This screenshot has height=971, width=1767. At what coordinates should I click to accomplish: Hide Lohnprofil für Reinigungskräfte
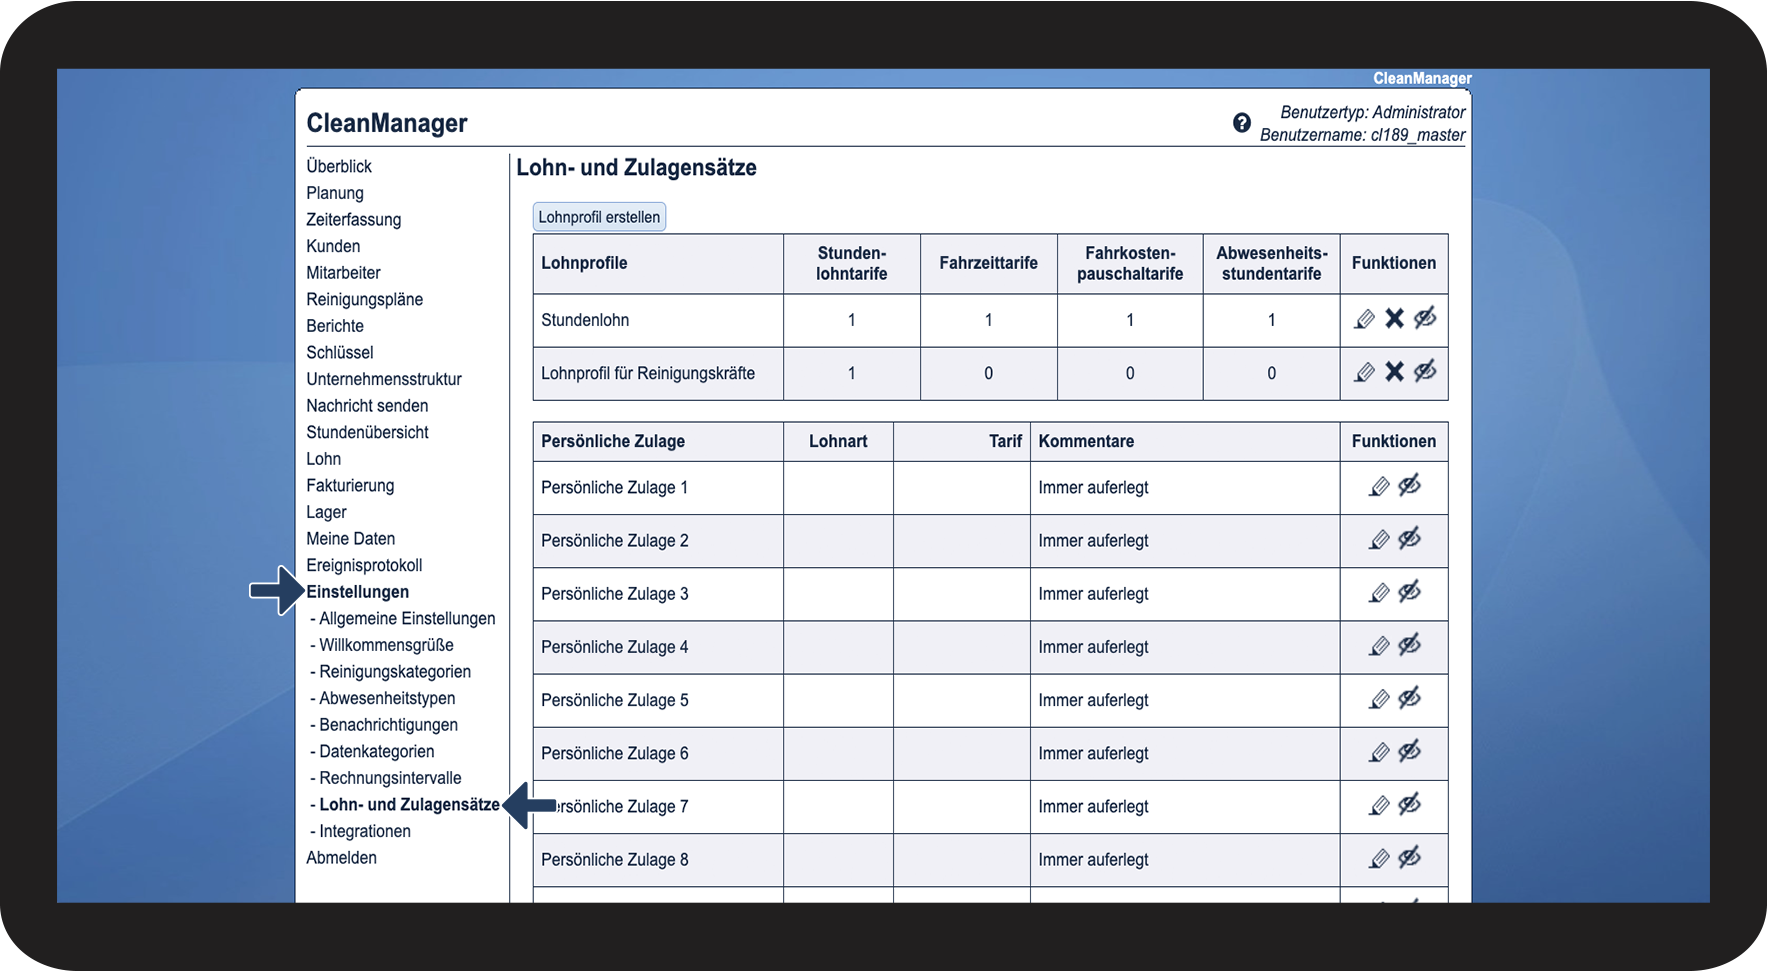(x=1425, y=371)
